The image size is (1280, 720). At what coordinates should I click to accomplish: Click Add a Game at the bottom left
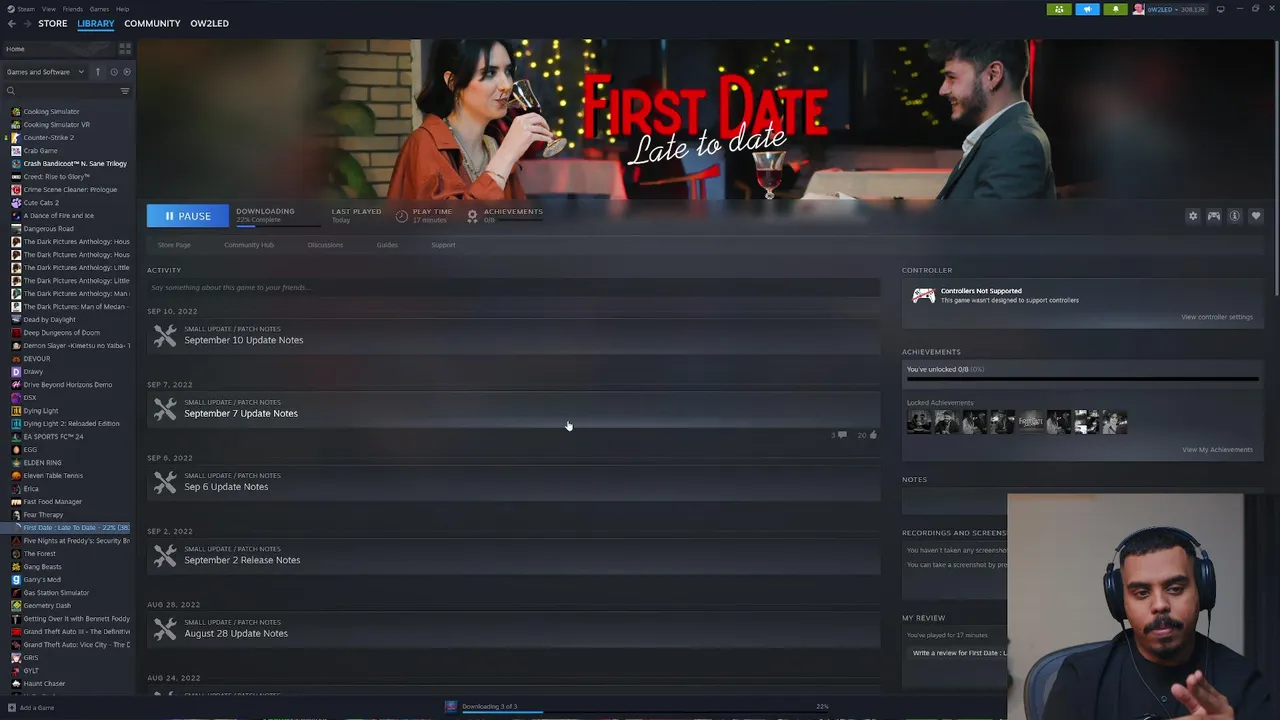coord(31,708)
